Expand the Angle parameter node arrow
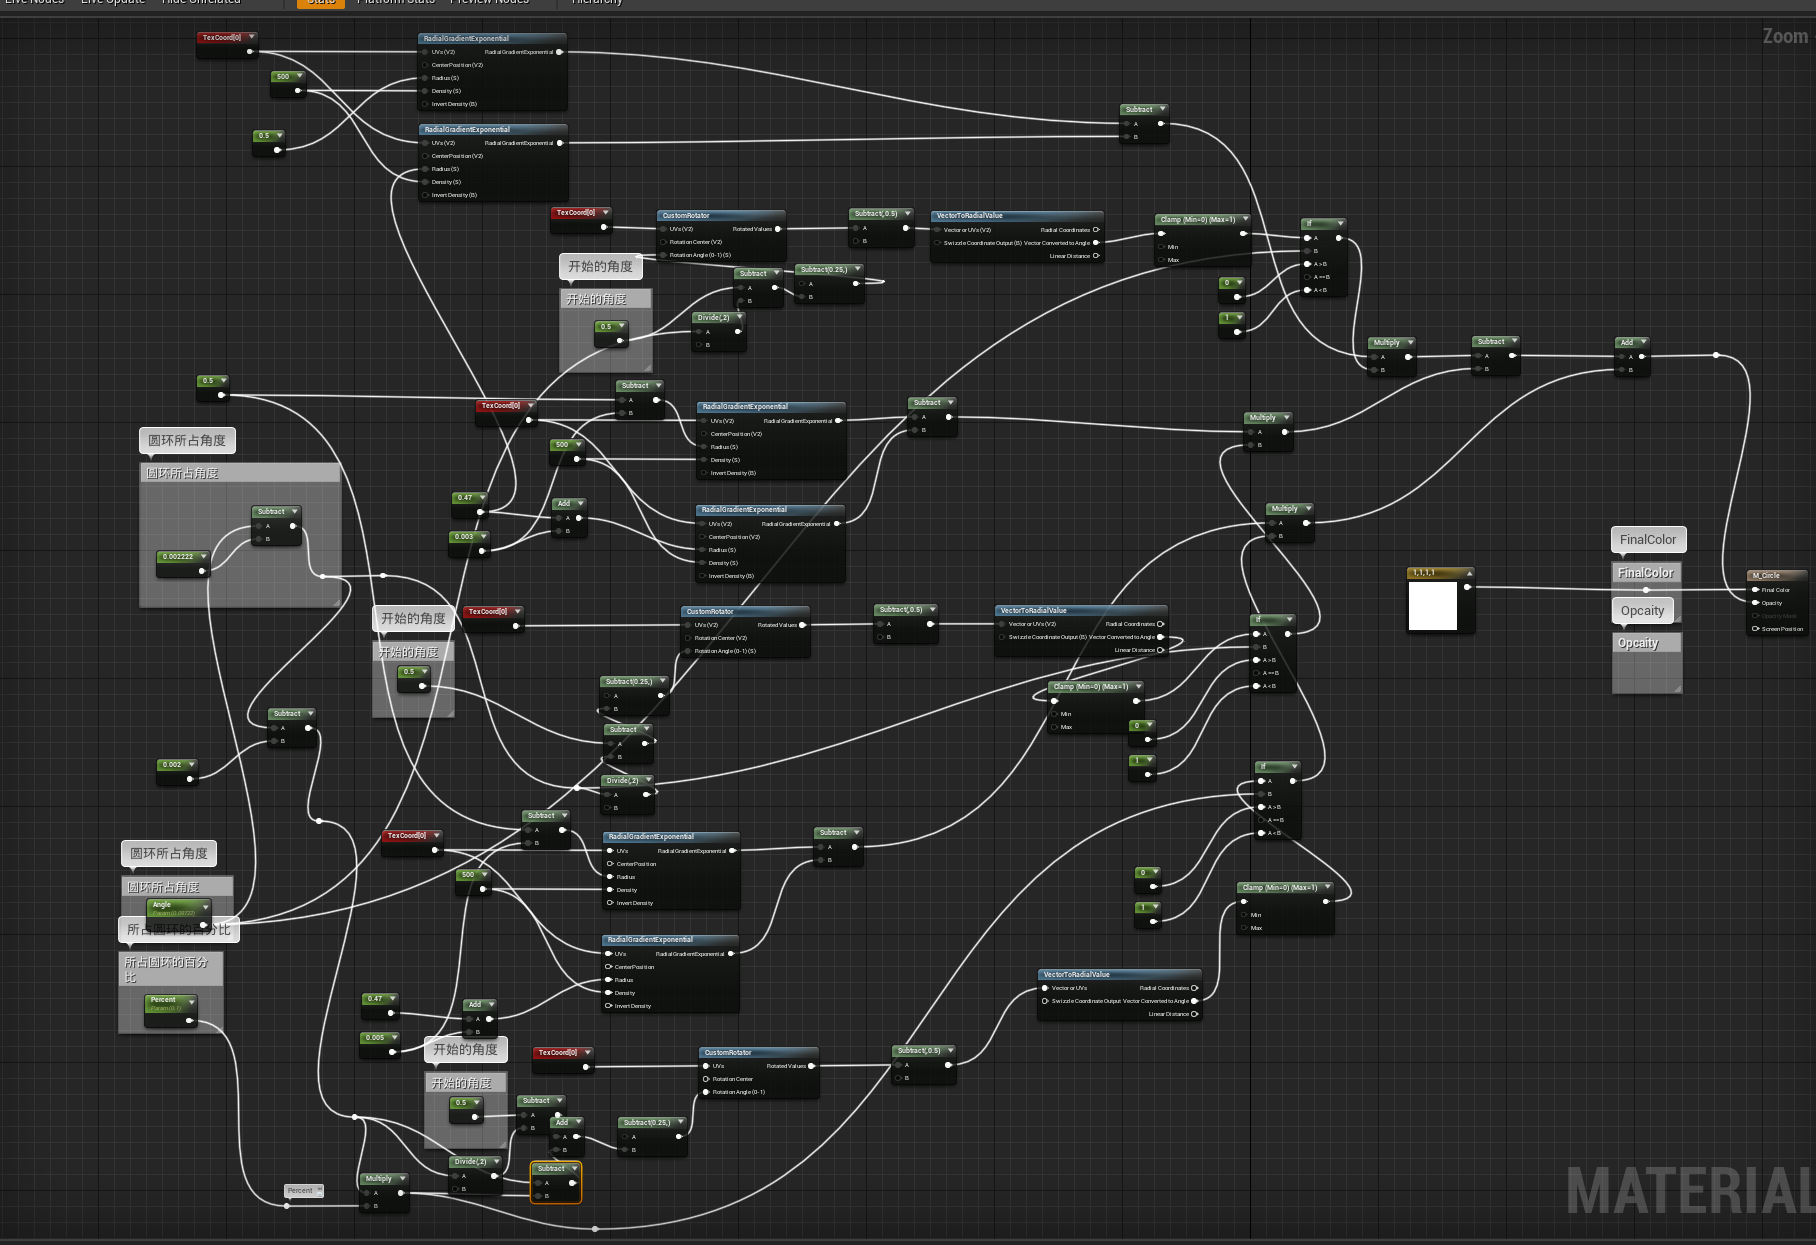 coord(205,907)
